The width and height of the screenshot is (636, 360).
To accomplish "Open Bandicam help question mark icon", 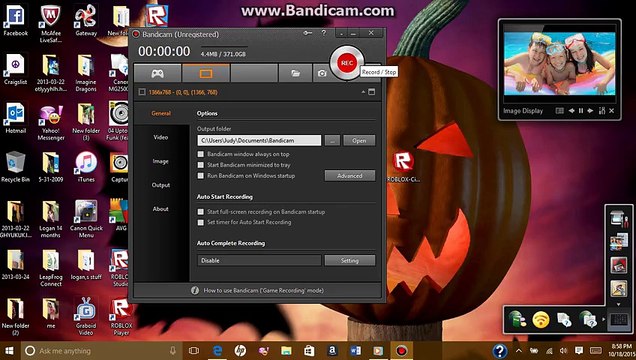I will click(x=324, y=33).
